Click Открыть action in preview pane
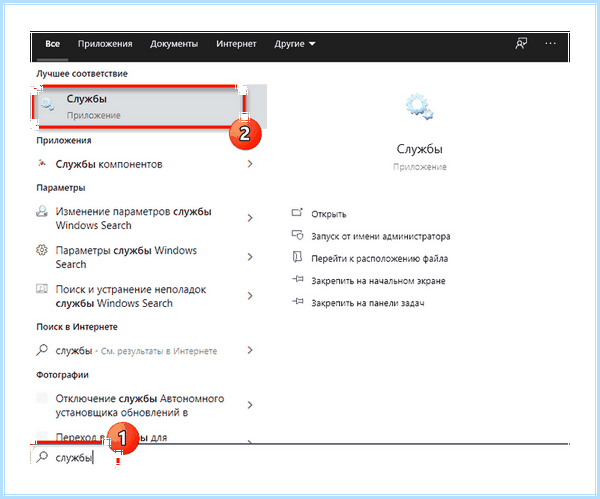The width and height of the screenshot is (600, 499). 329,214
